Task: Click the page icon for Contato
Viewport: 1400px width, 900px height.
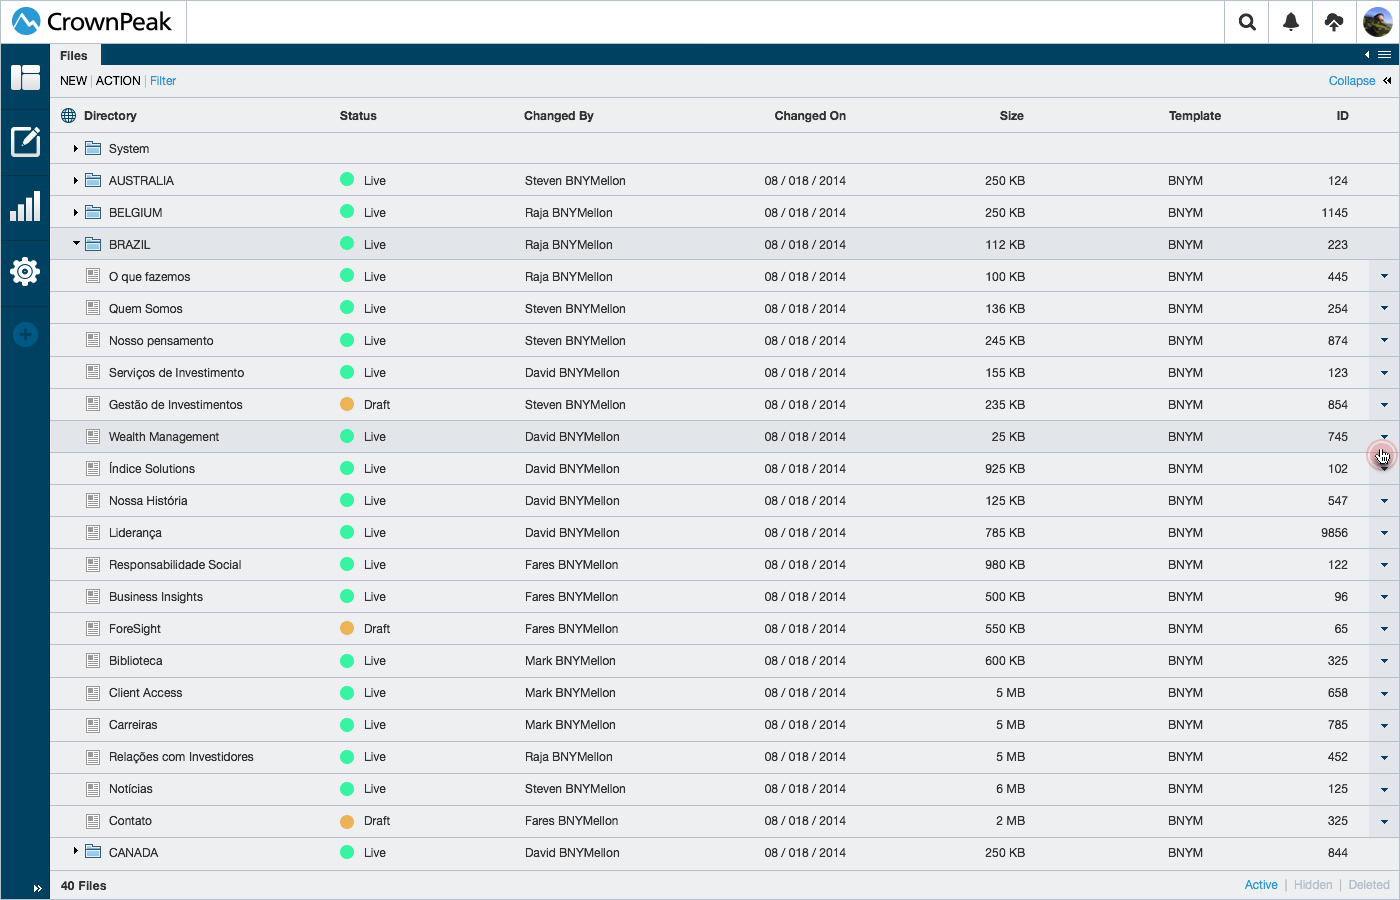Action: (93, 820)
